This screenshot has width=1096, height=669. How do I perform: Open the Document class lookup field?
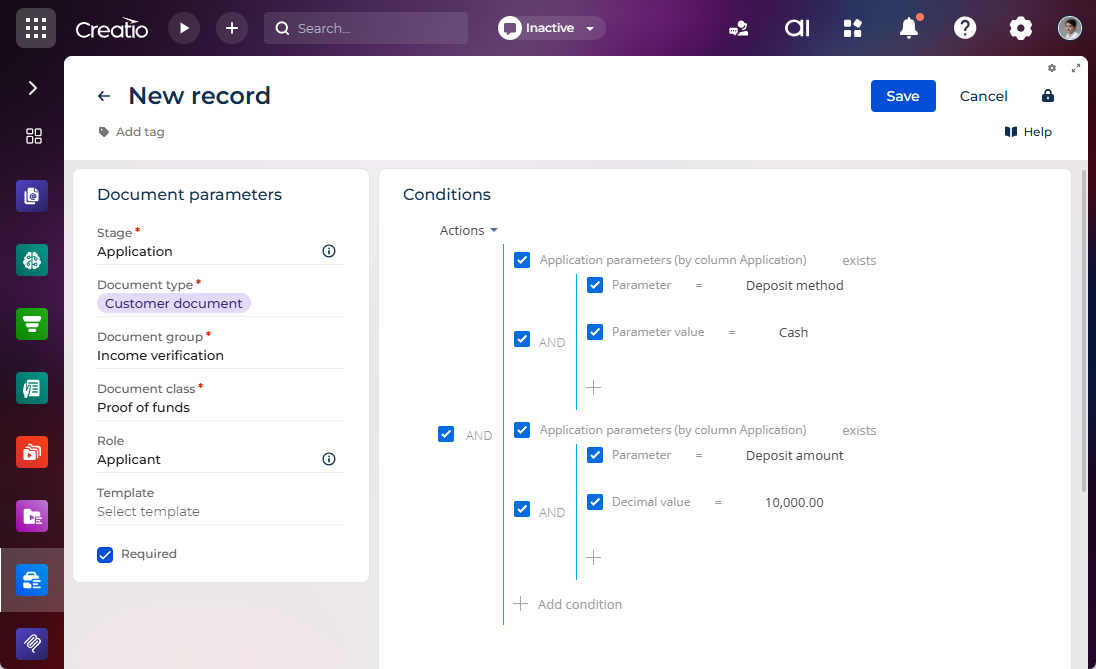coord(220,408)
